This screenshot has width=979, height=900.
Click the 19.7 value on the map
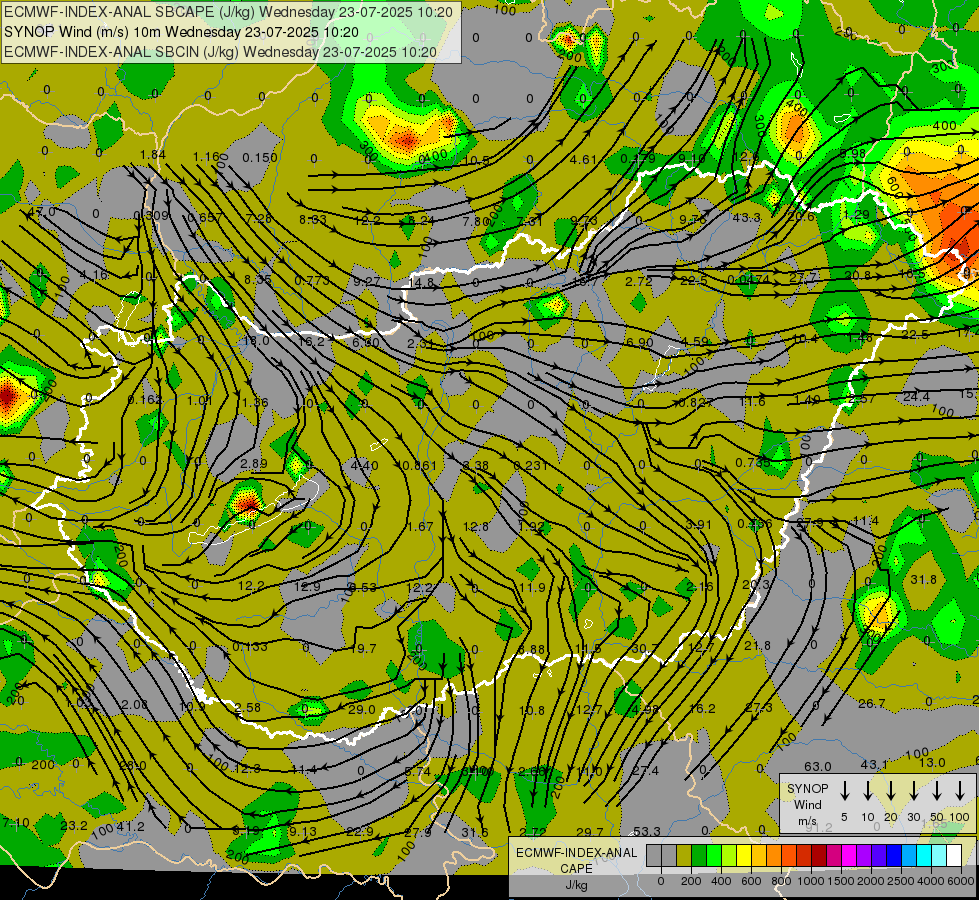(363, 649)
